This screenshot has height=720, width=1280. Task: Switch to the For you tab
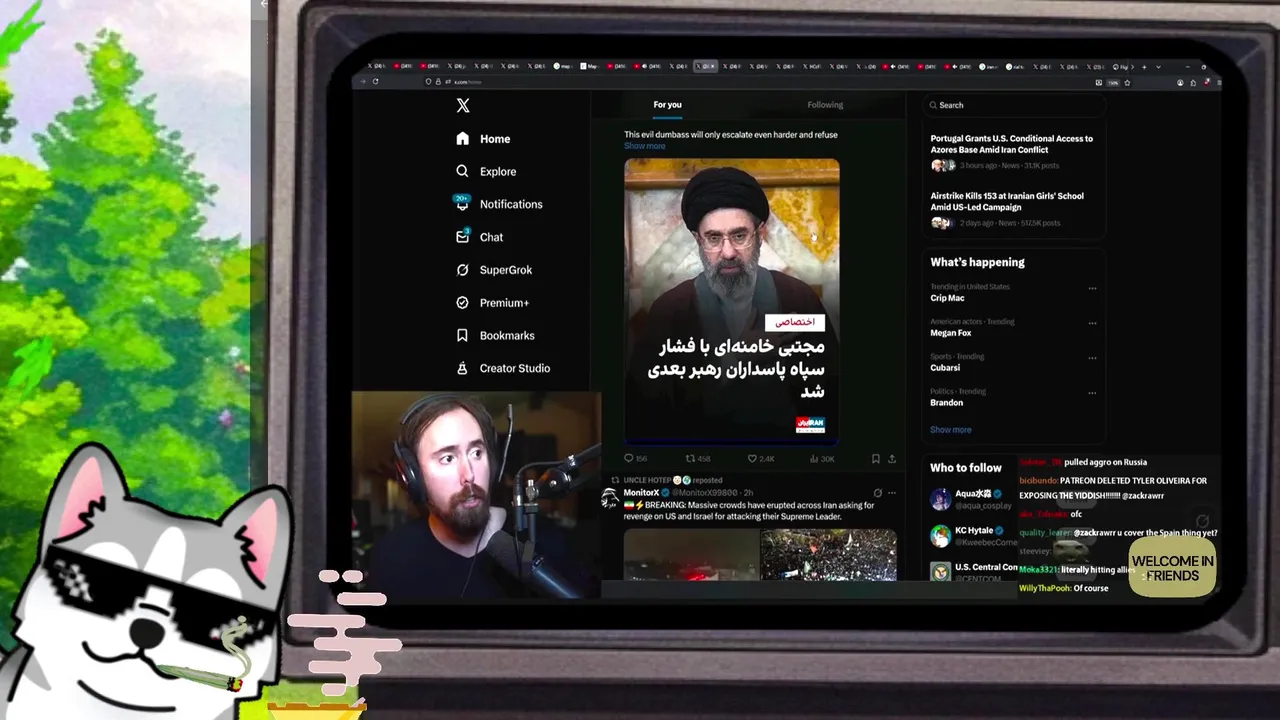[x=667, y=105]
